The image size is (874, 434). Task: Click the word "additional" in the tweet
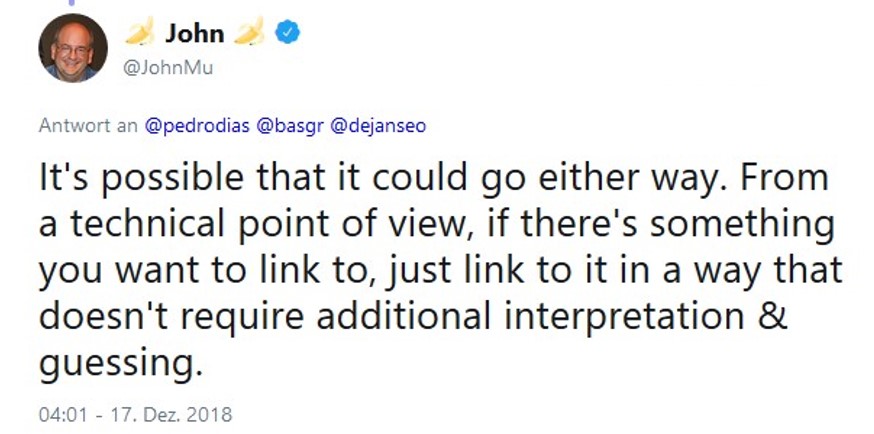pyautogui.click(x=404, y=316)
